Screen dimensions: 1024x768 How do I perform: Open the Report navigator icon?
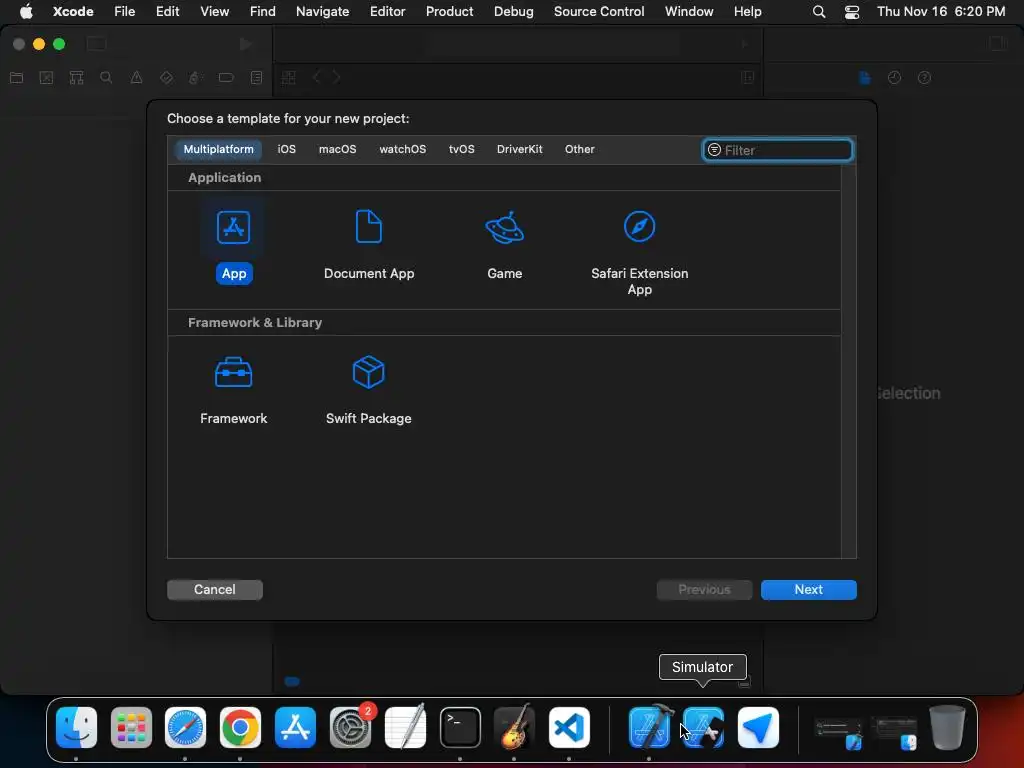[257, 78]
